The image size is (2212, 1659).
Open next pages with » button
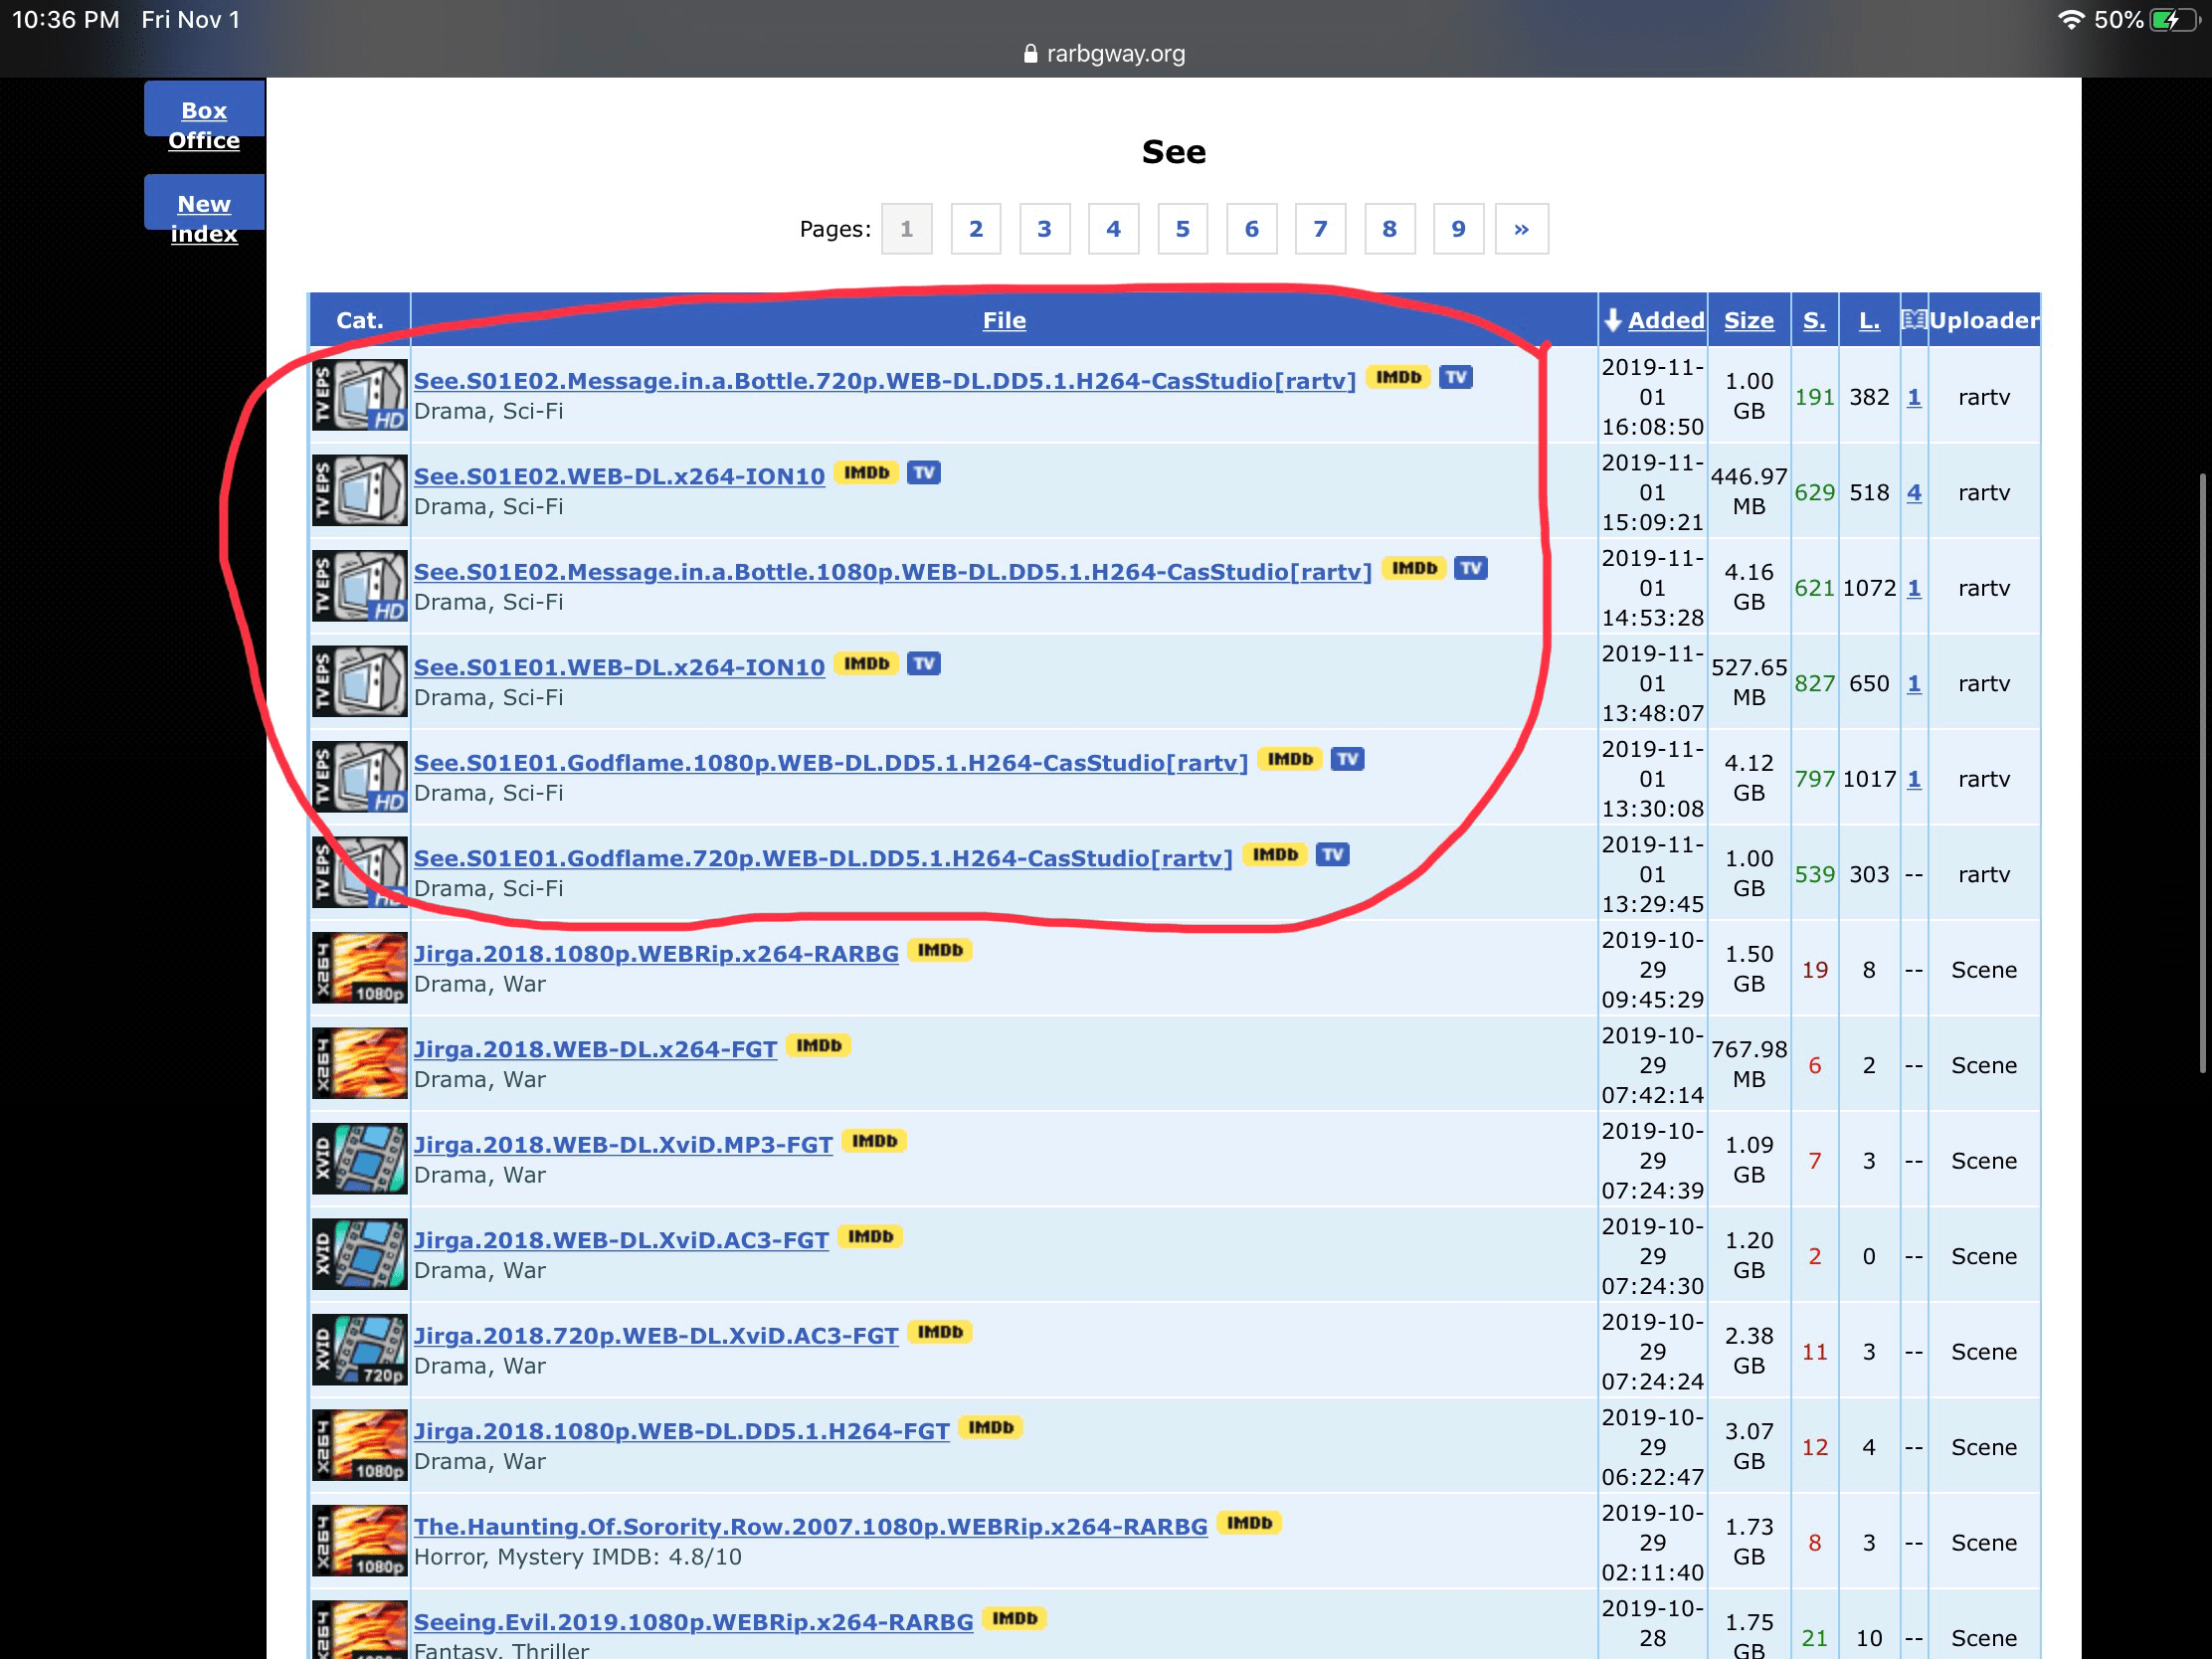tap(1520, 229)
